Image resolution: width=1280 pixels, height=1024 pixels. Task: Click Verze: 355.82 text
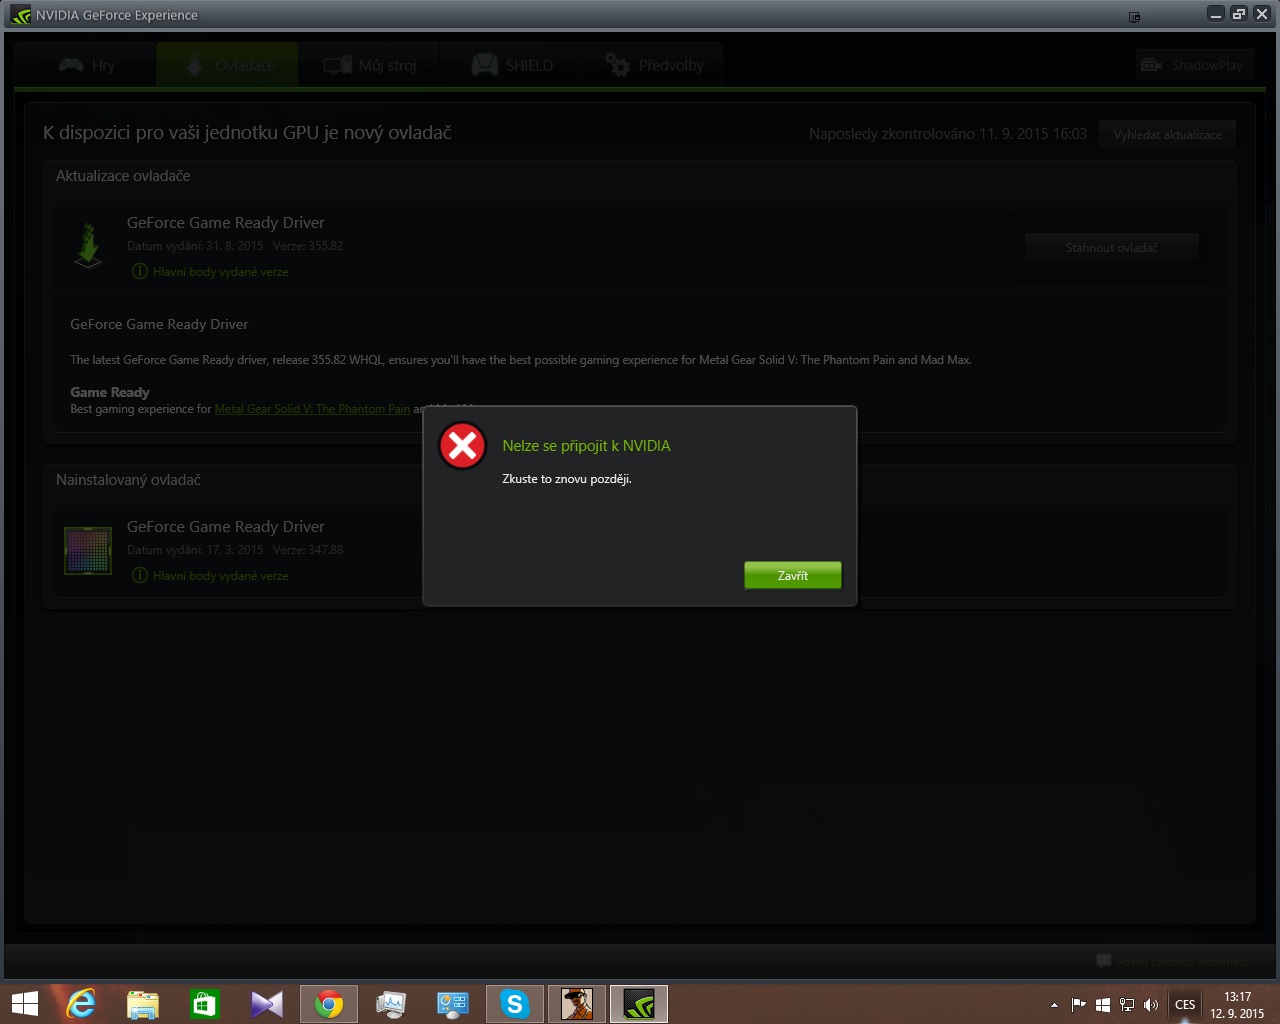308,246
